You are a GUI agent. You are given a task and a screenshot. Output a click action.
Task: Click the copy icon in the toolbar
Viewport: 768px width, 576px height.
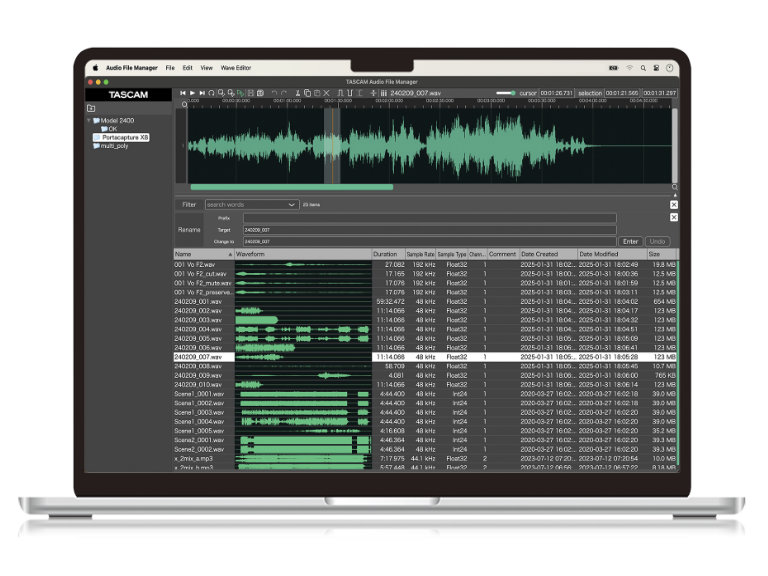[307, 93]
